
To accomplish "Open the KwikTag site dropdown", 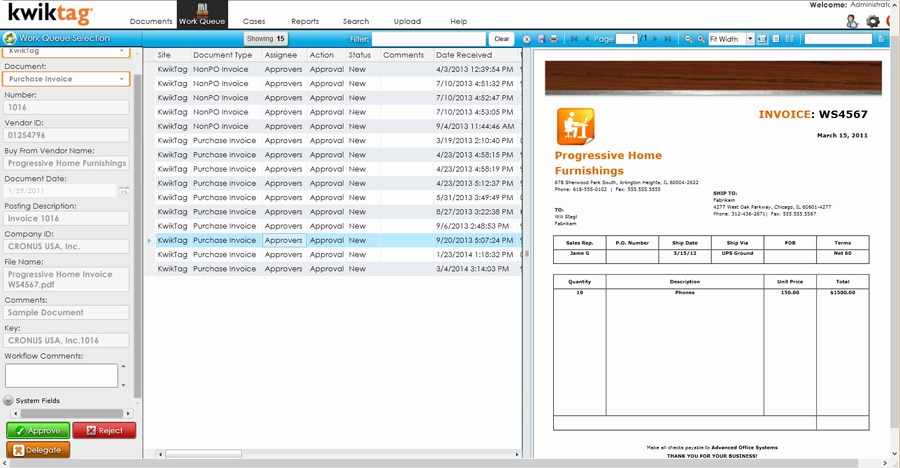I will 66,52.
